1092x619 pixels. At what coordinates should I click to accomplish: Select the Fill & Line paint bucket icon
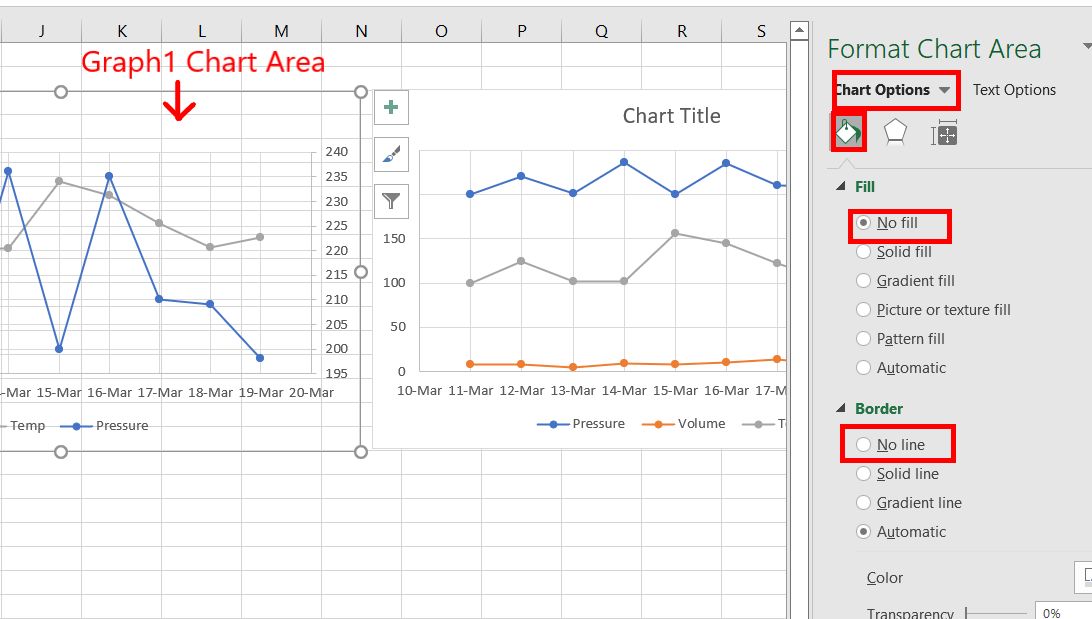846,131
